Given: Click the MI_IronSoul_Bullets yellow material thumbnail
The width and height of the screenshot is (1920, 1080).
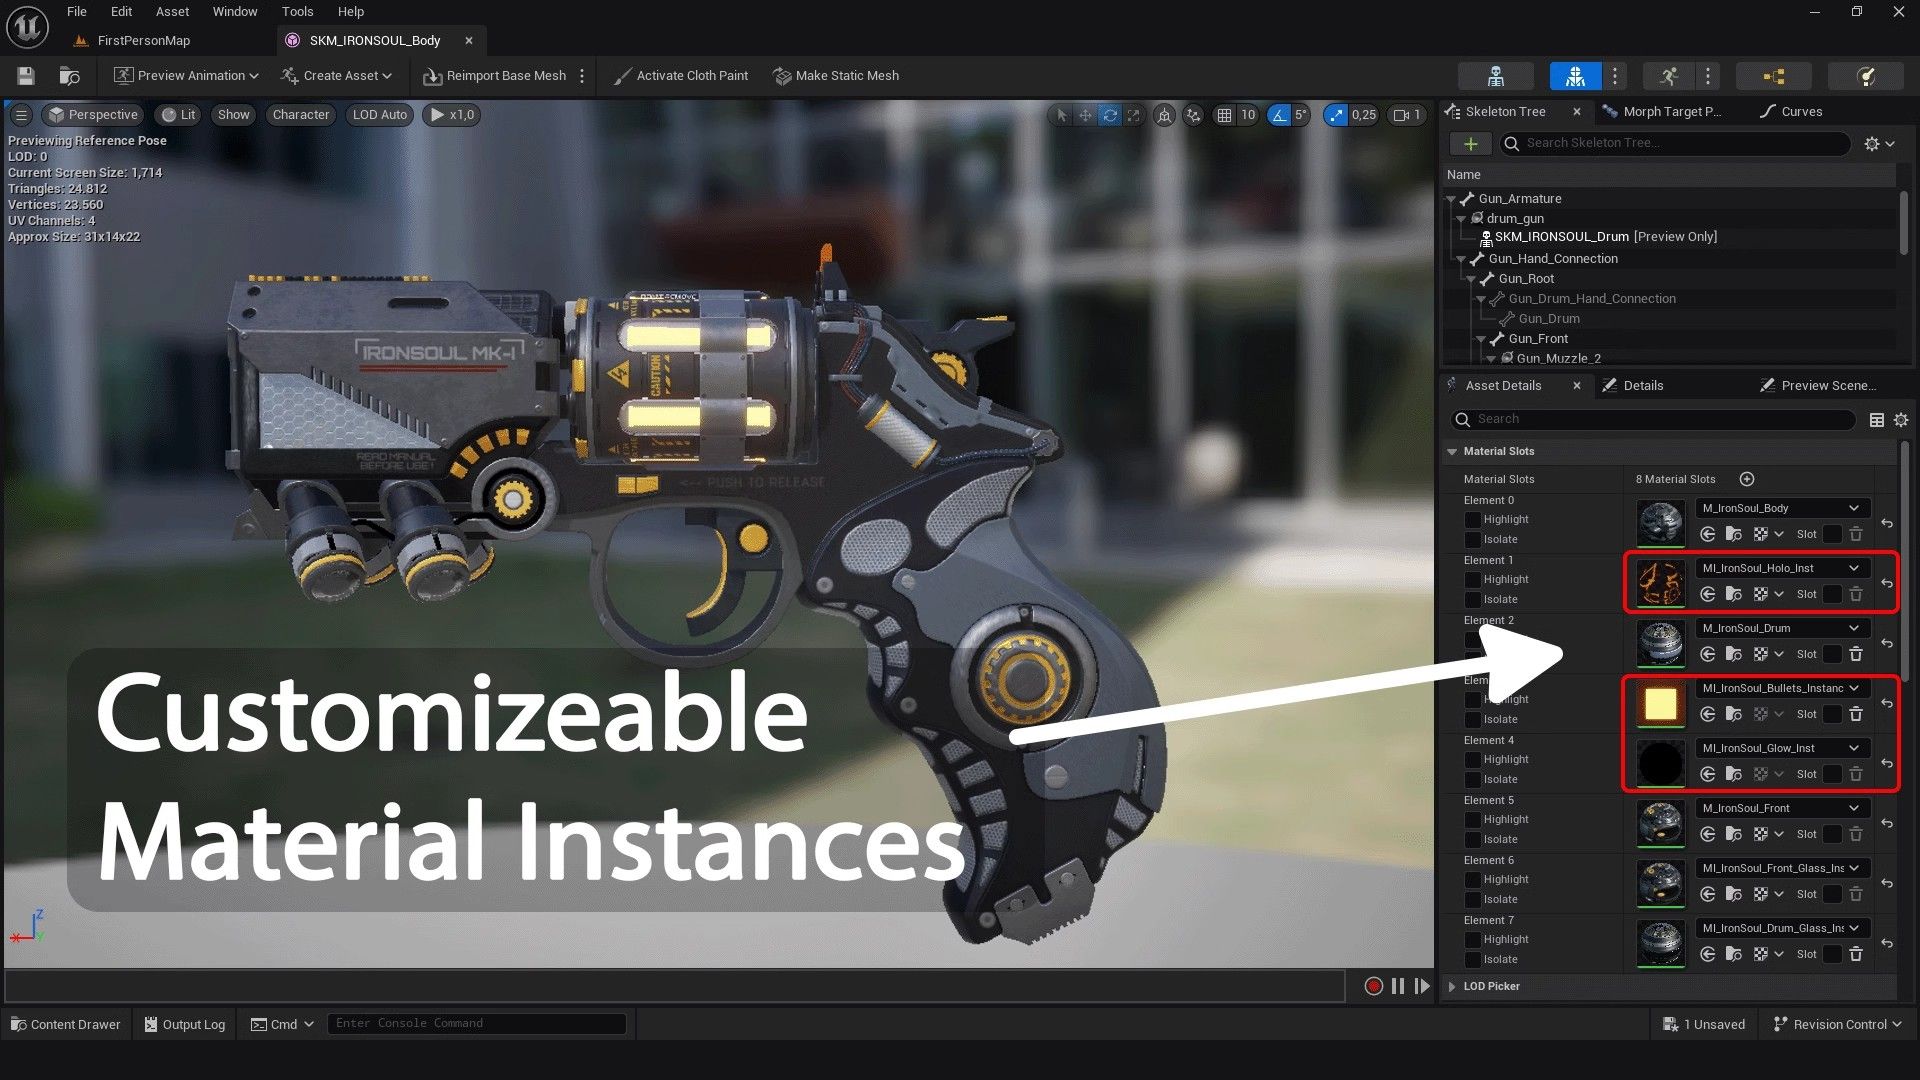Looking at the screenshot, I should click(1660, 704).
